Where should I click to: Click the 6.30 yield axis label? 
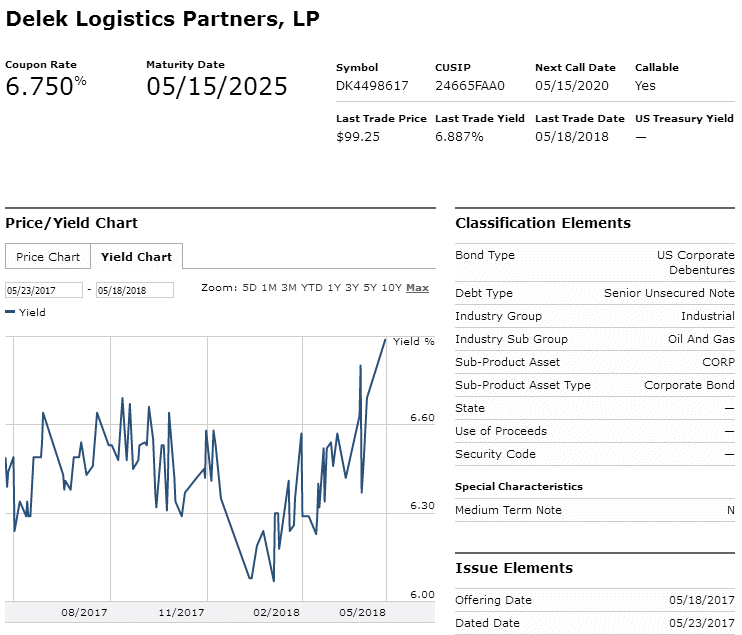tap(422, 505)
